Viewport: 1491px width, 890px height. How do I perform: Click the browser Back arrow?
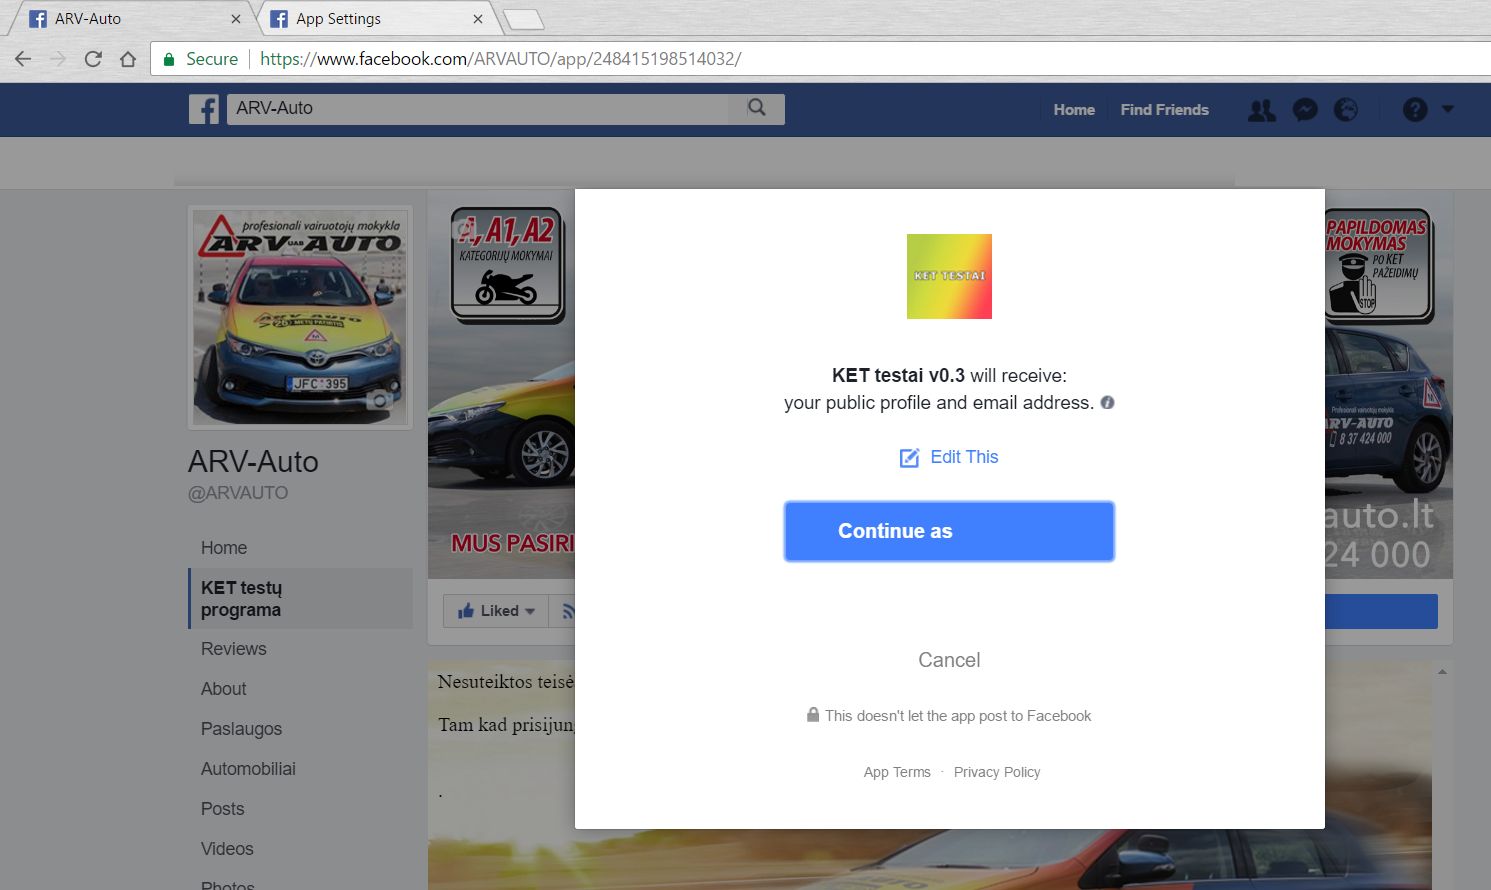tap(23, 59)
